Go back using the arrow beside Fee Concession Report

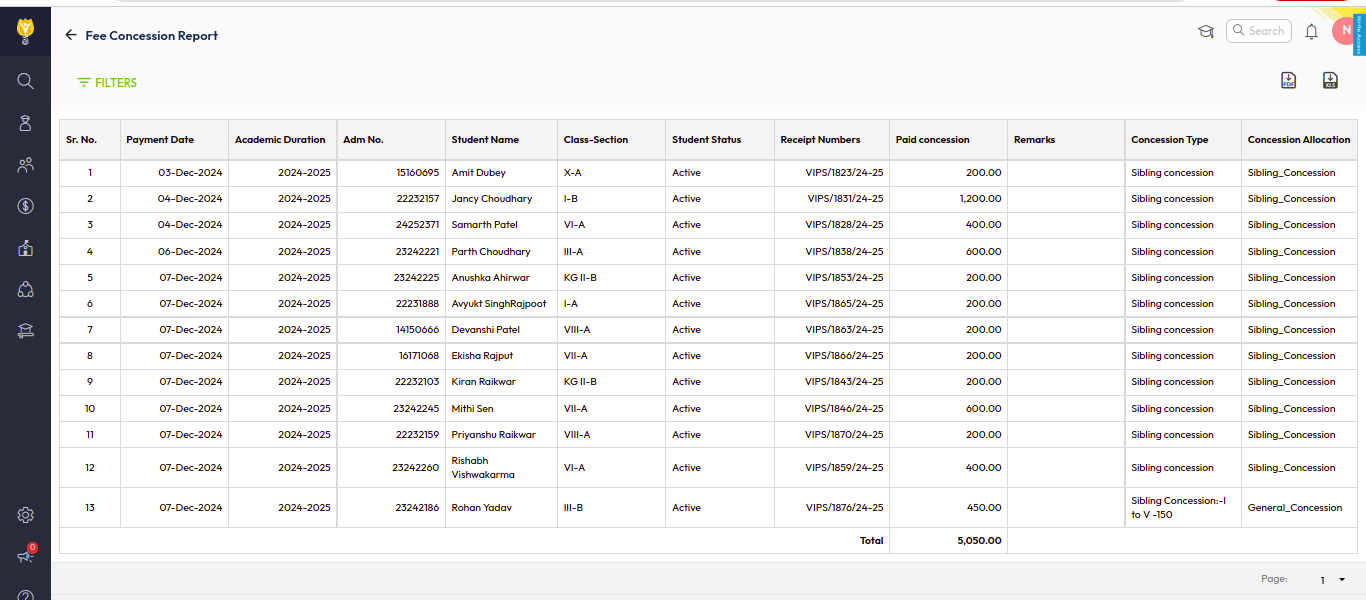[70, 35]
